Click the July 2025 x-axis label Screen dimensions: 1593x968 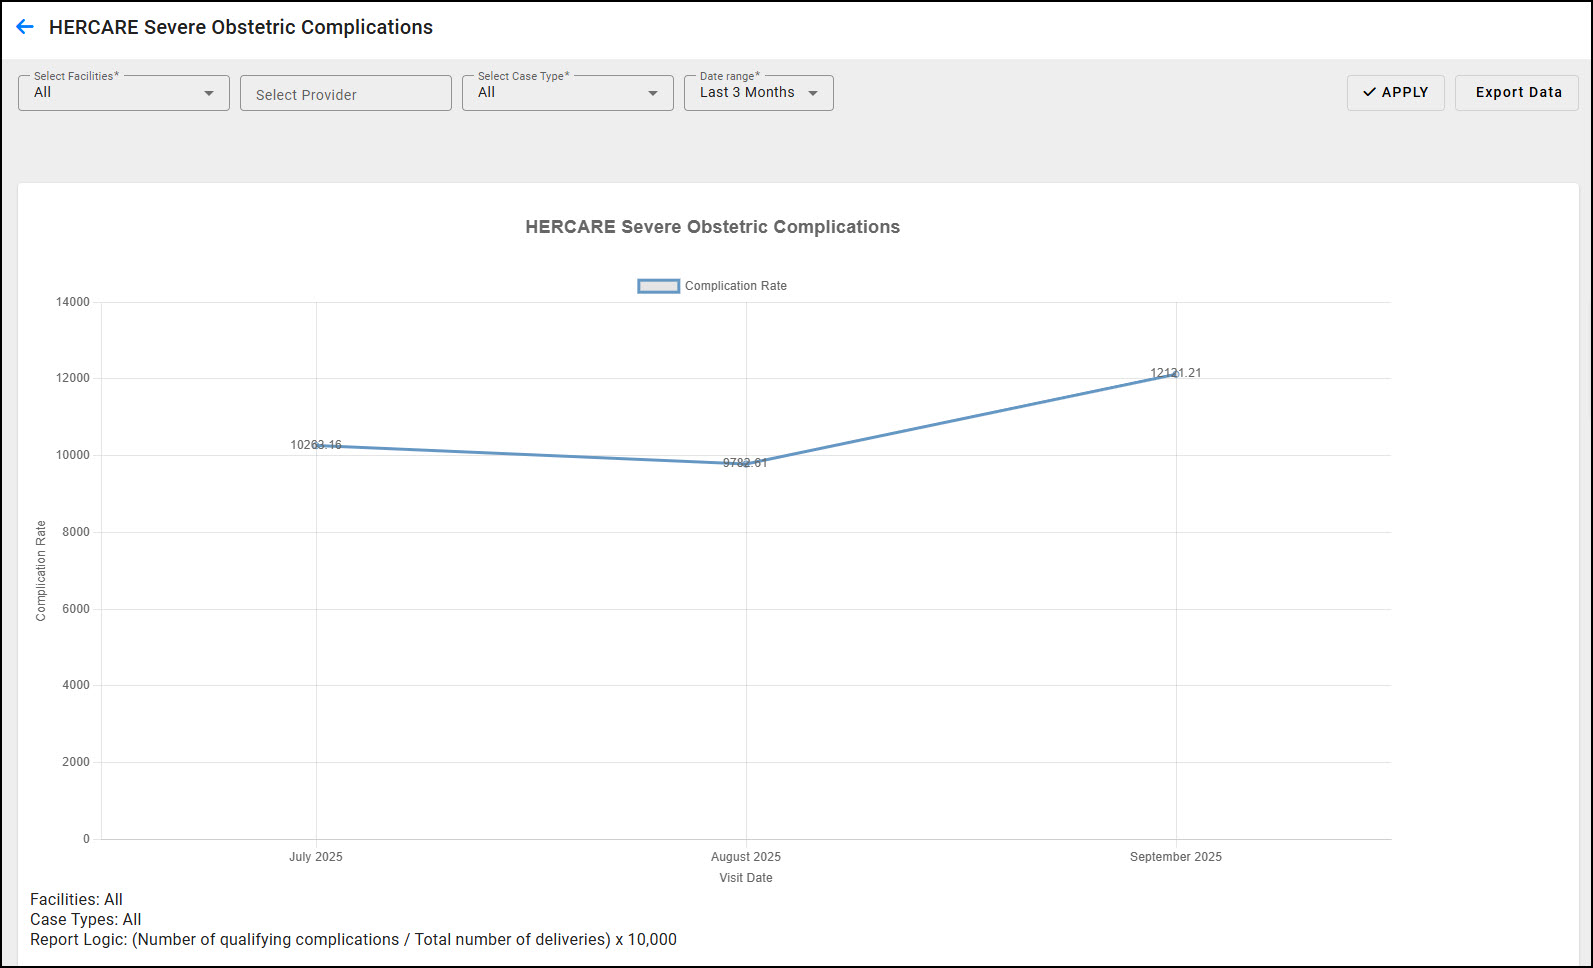coord(316,857)
